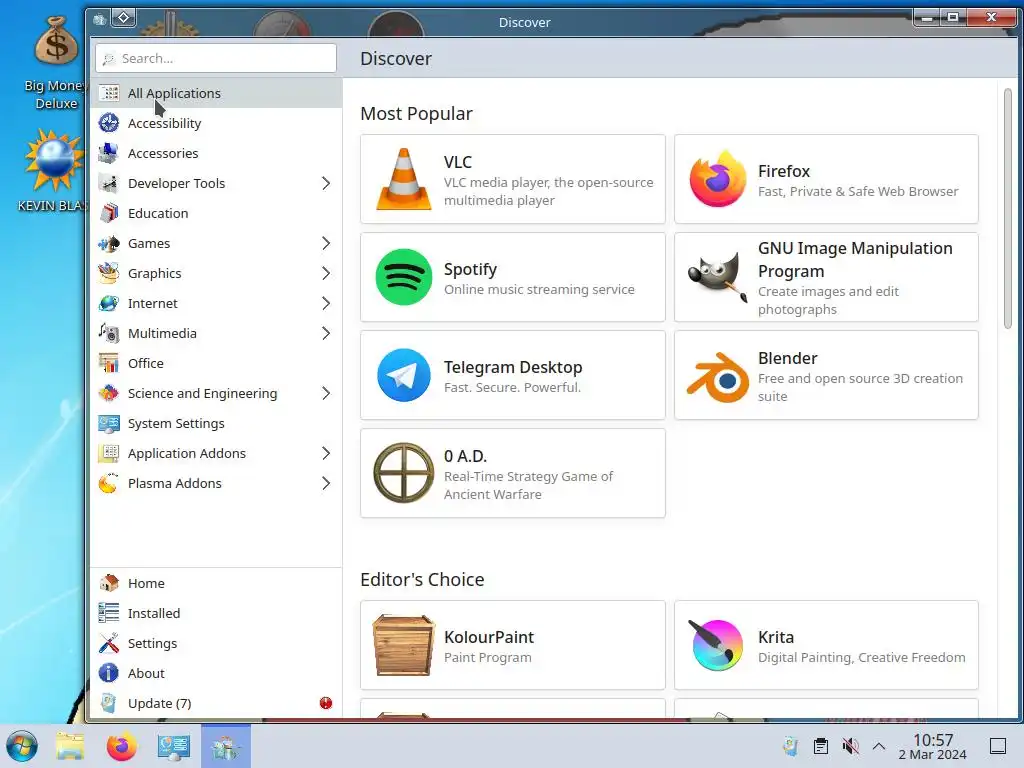This screenshot has height=768, width=1024.
Task: Open Update (7) page
Action: pyautogui.click(x=216, y=703)
